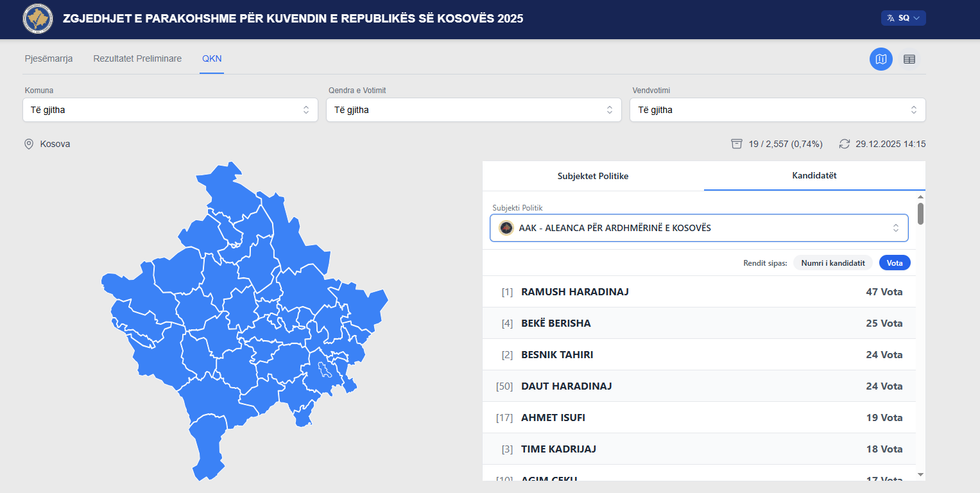Expand the Vendvotimi dropdown
Image resolution: width=980 pixels, height=493 pixels.
777,110
